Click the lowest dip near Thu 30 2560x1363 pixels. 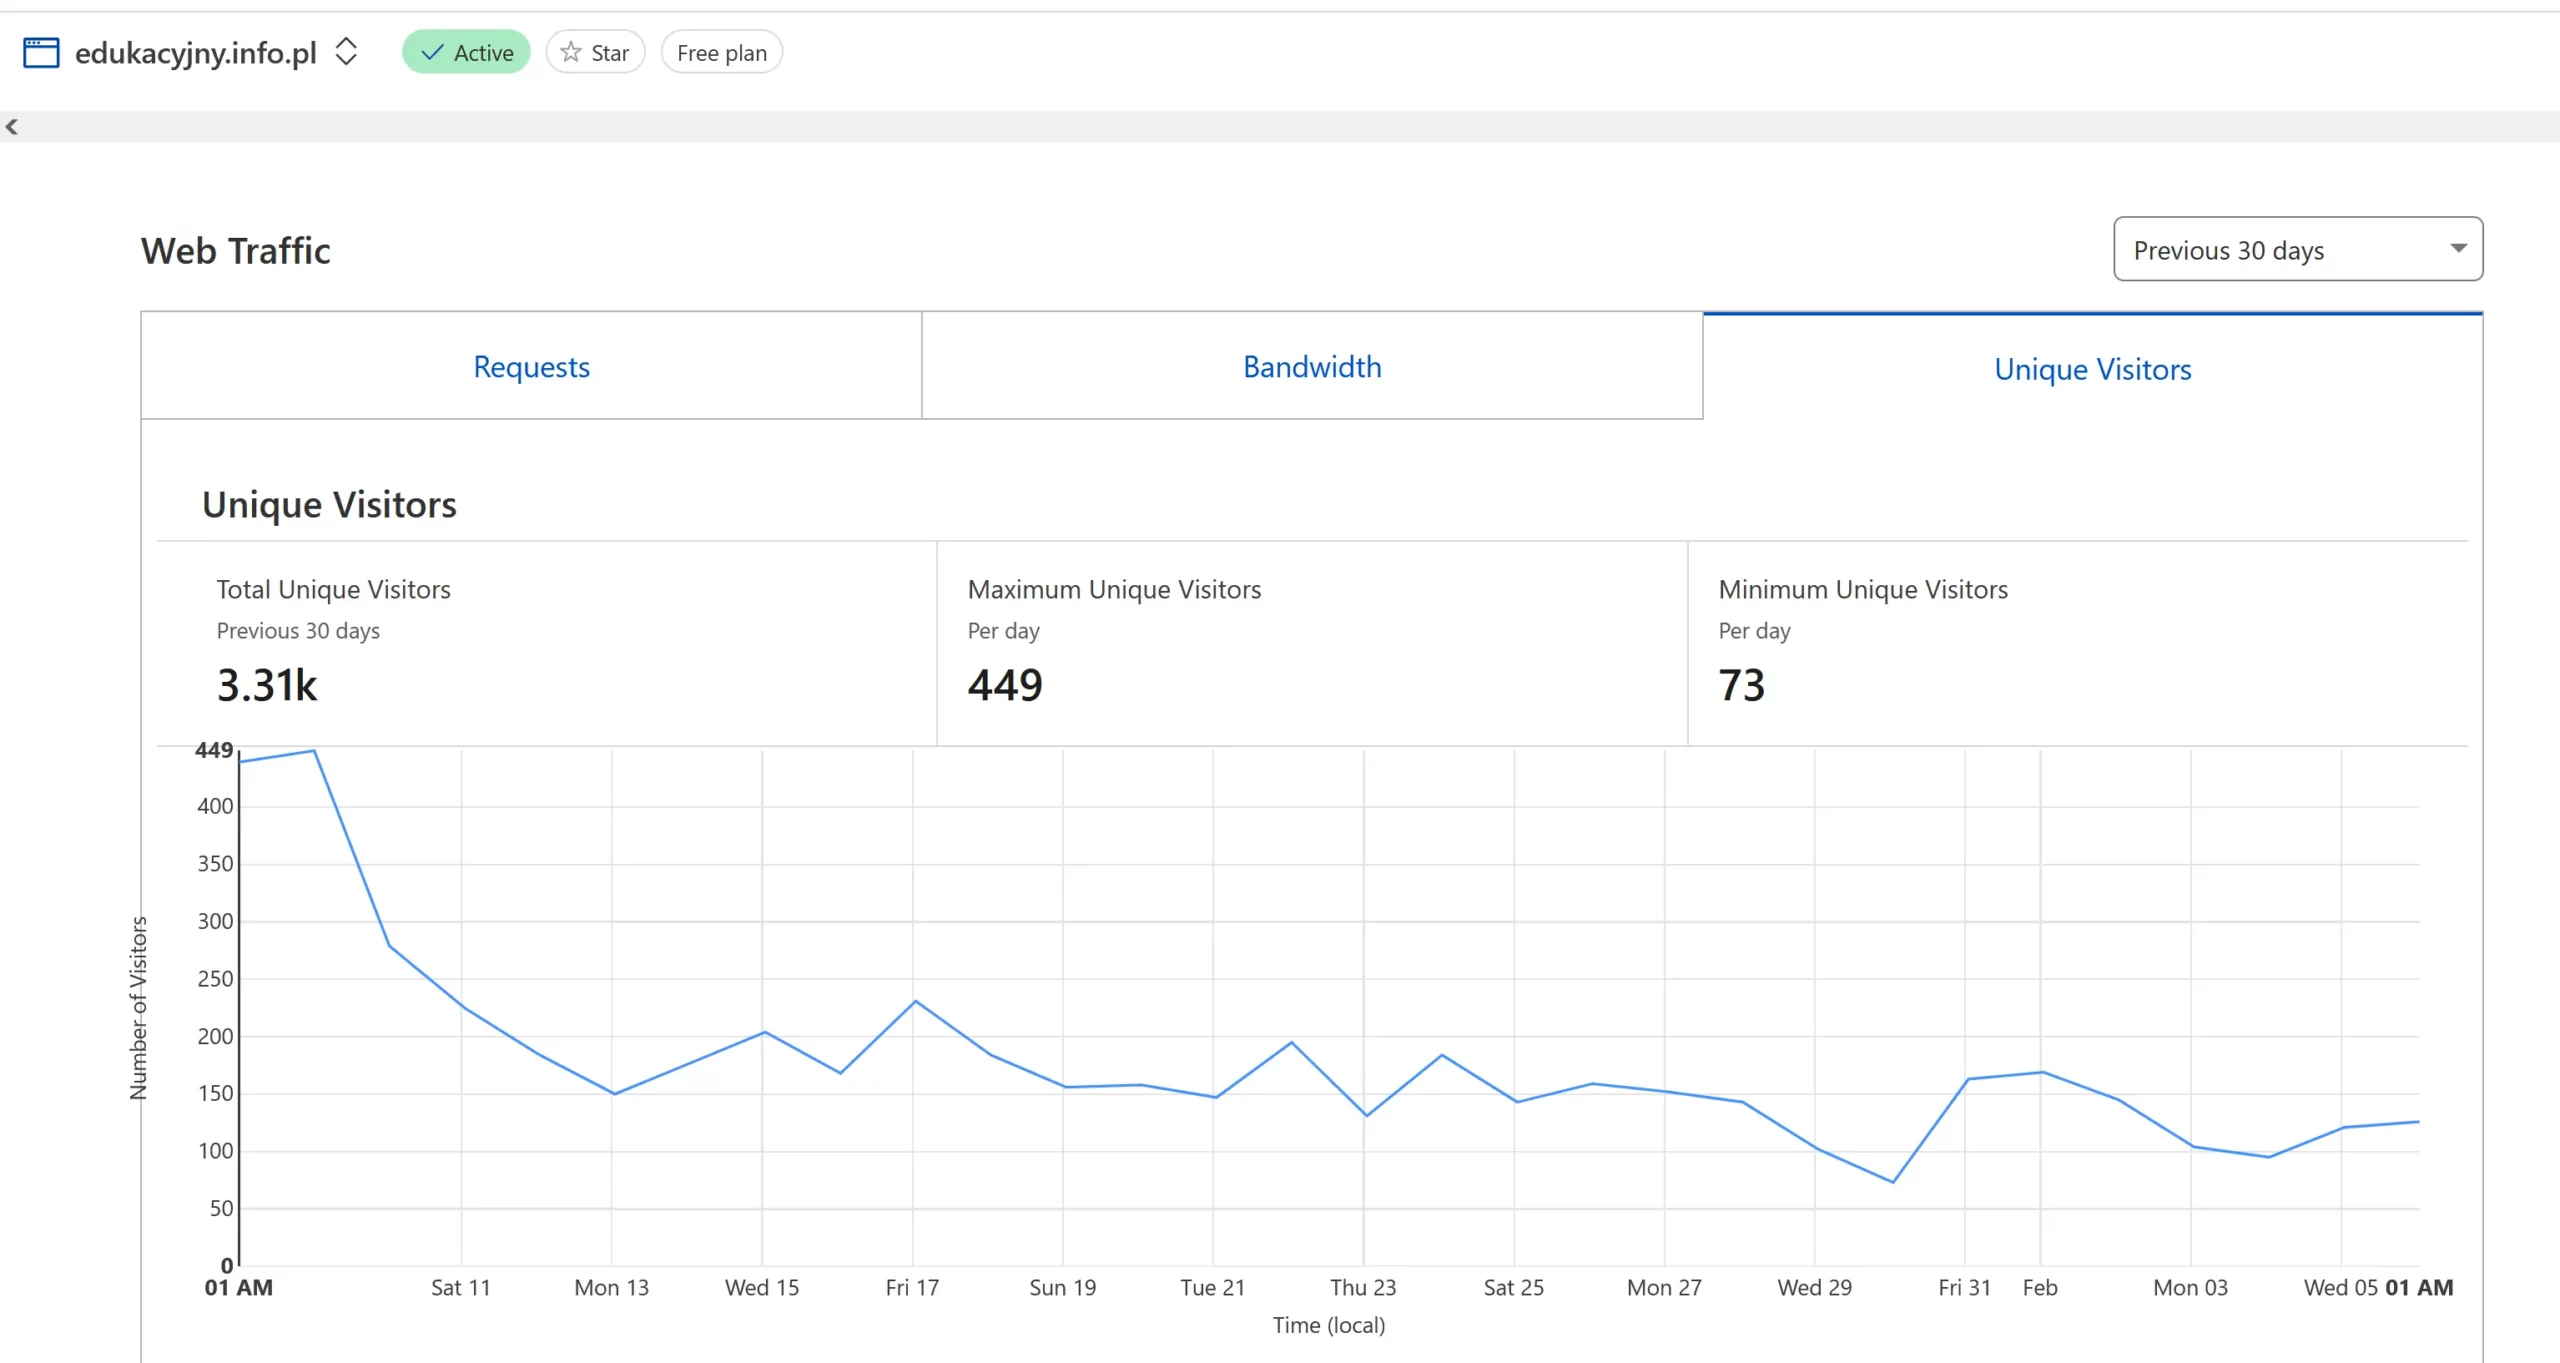[1892, 1182]
